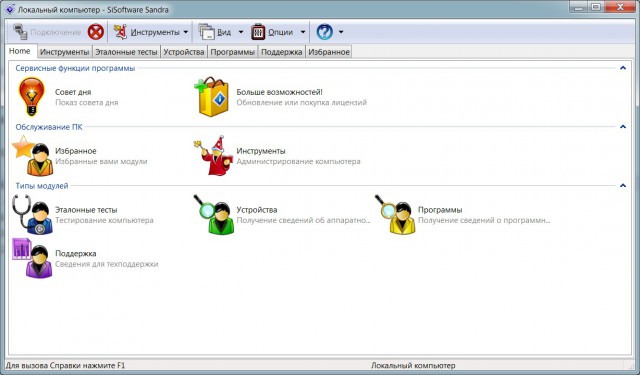Click the Совет дня title text
Viewport: 640px width, 375px height.
click(73, 92)
